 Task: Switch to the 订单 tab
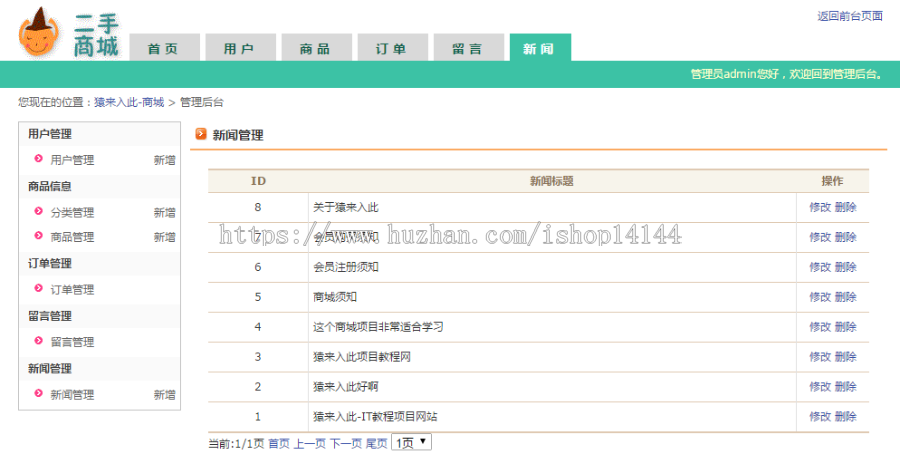(x=393, y=48)
